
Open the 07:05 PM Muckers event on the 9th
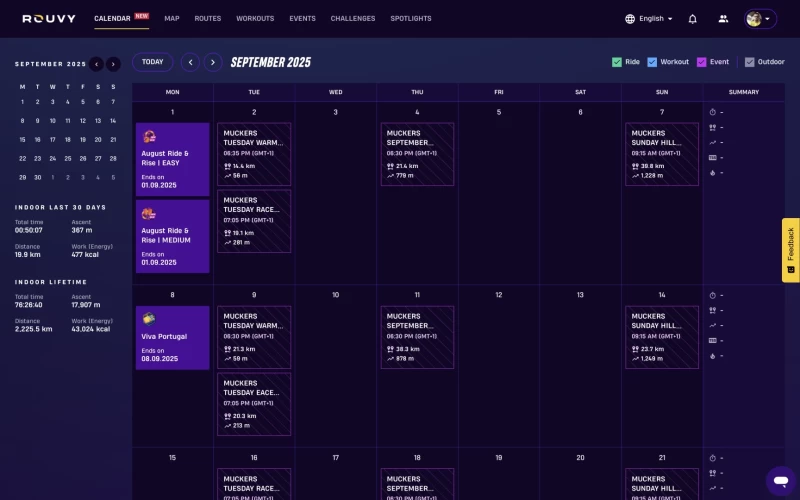254,404
